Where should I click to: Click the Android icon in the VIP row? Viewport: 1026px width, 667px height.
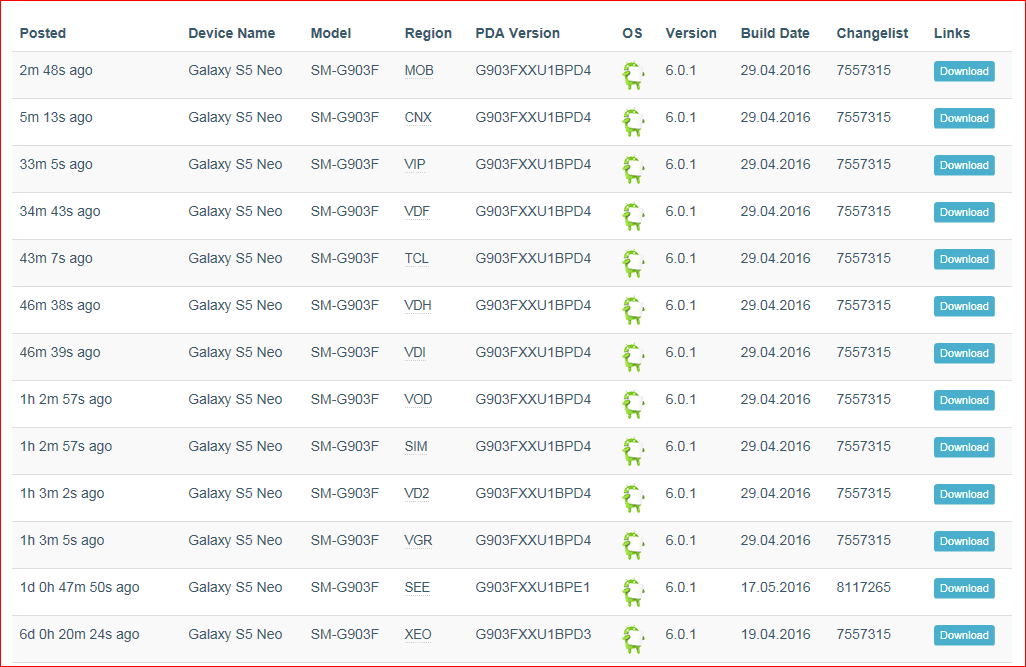pos(633,170)
